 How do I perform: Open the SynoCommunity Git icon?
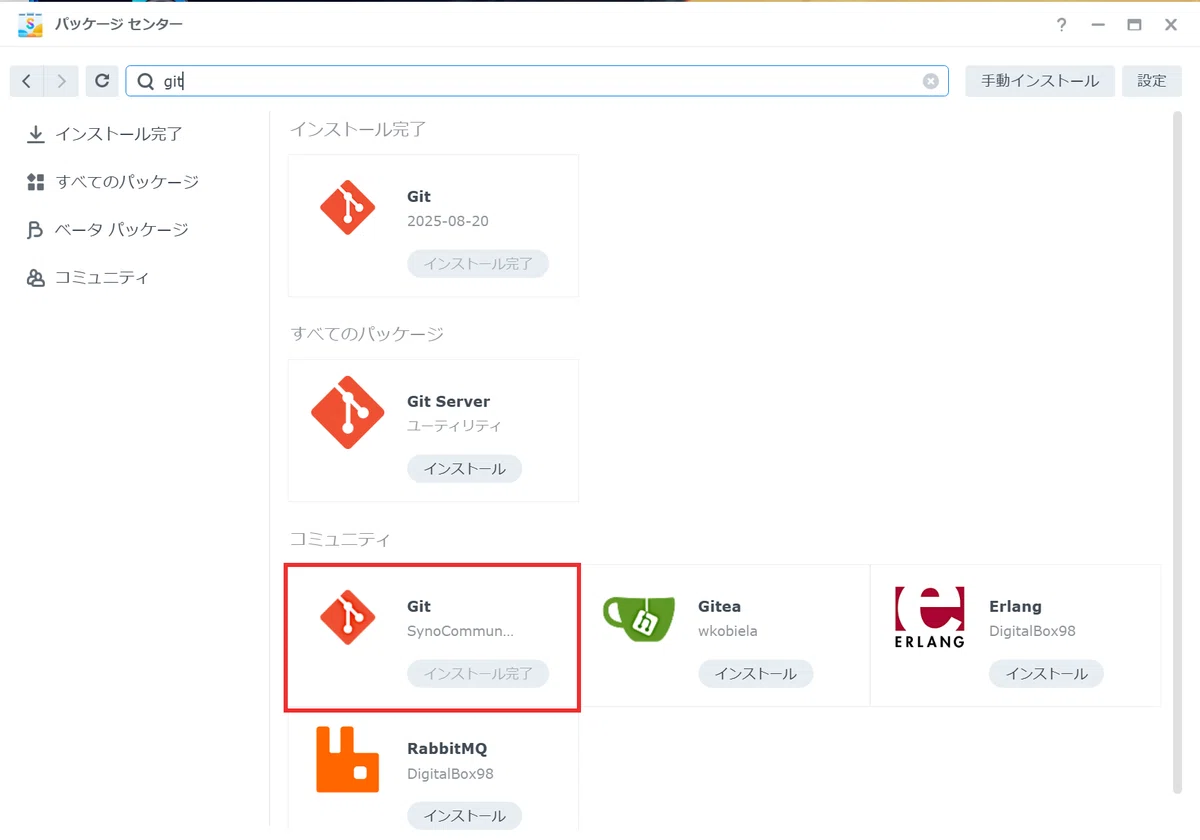(348, 617)
